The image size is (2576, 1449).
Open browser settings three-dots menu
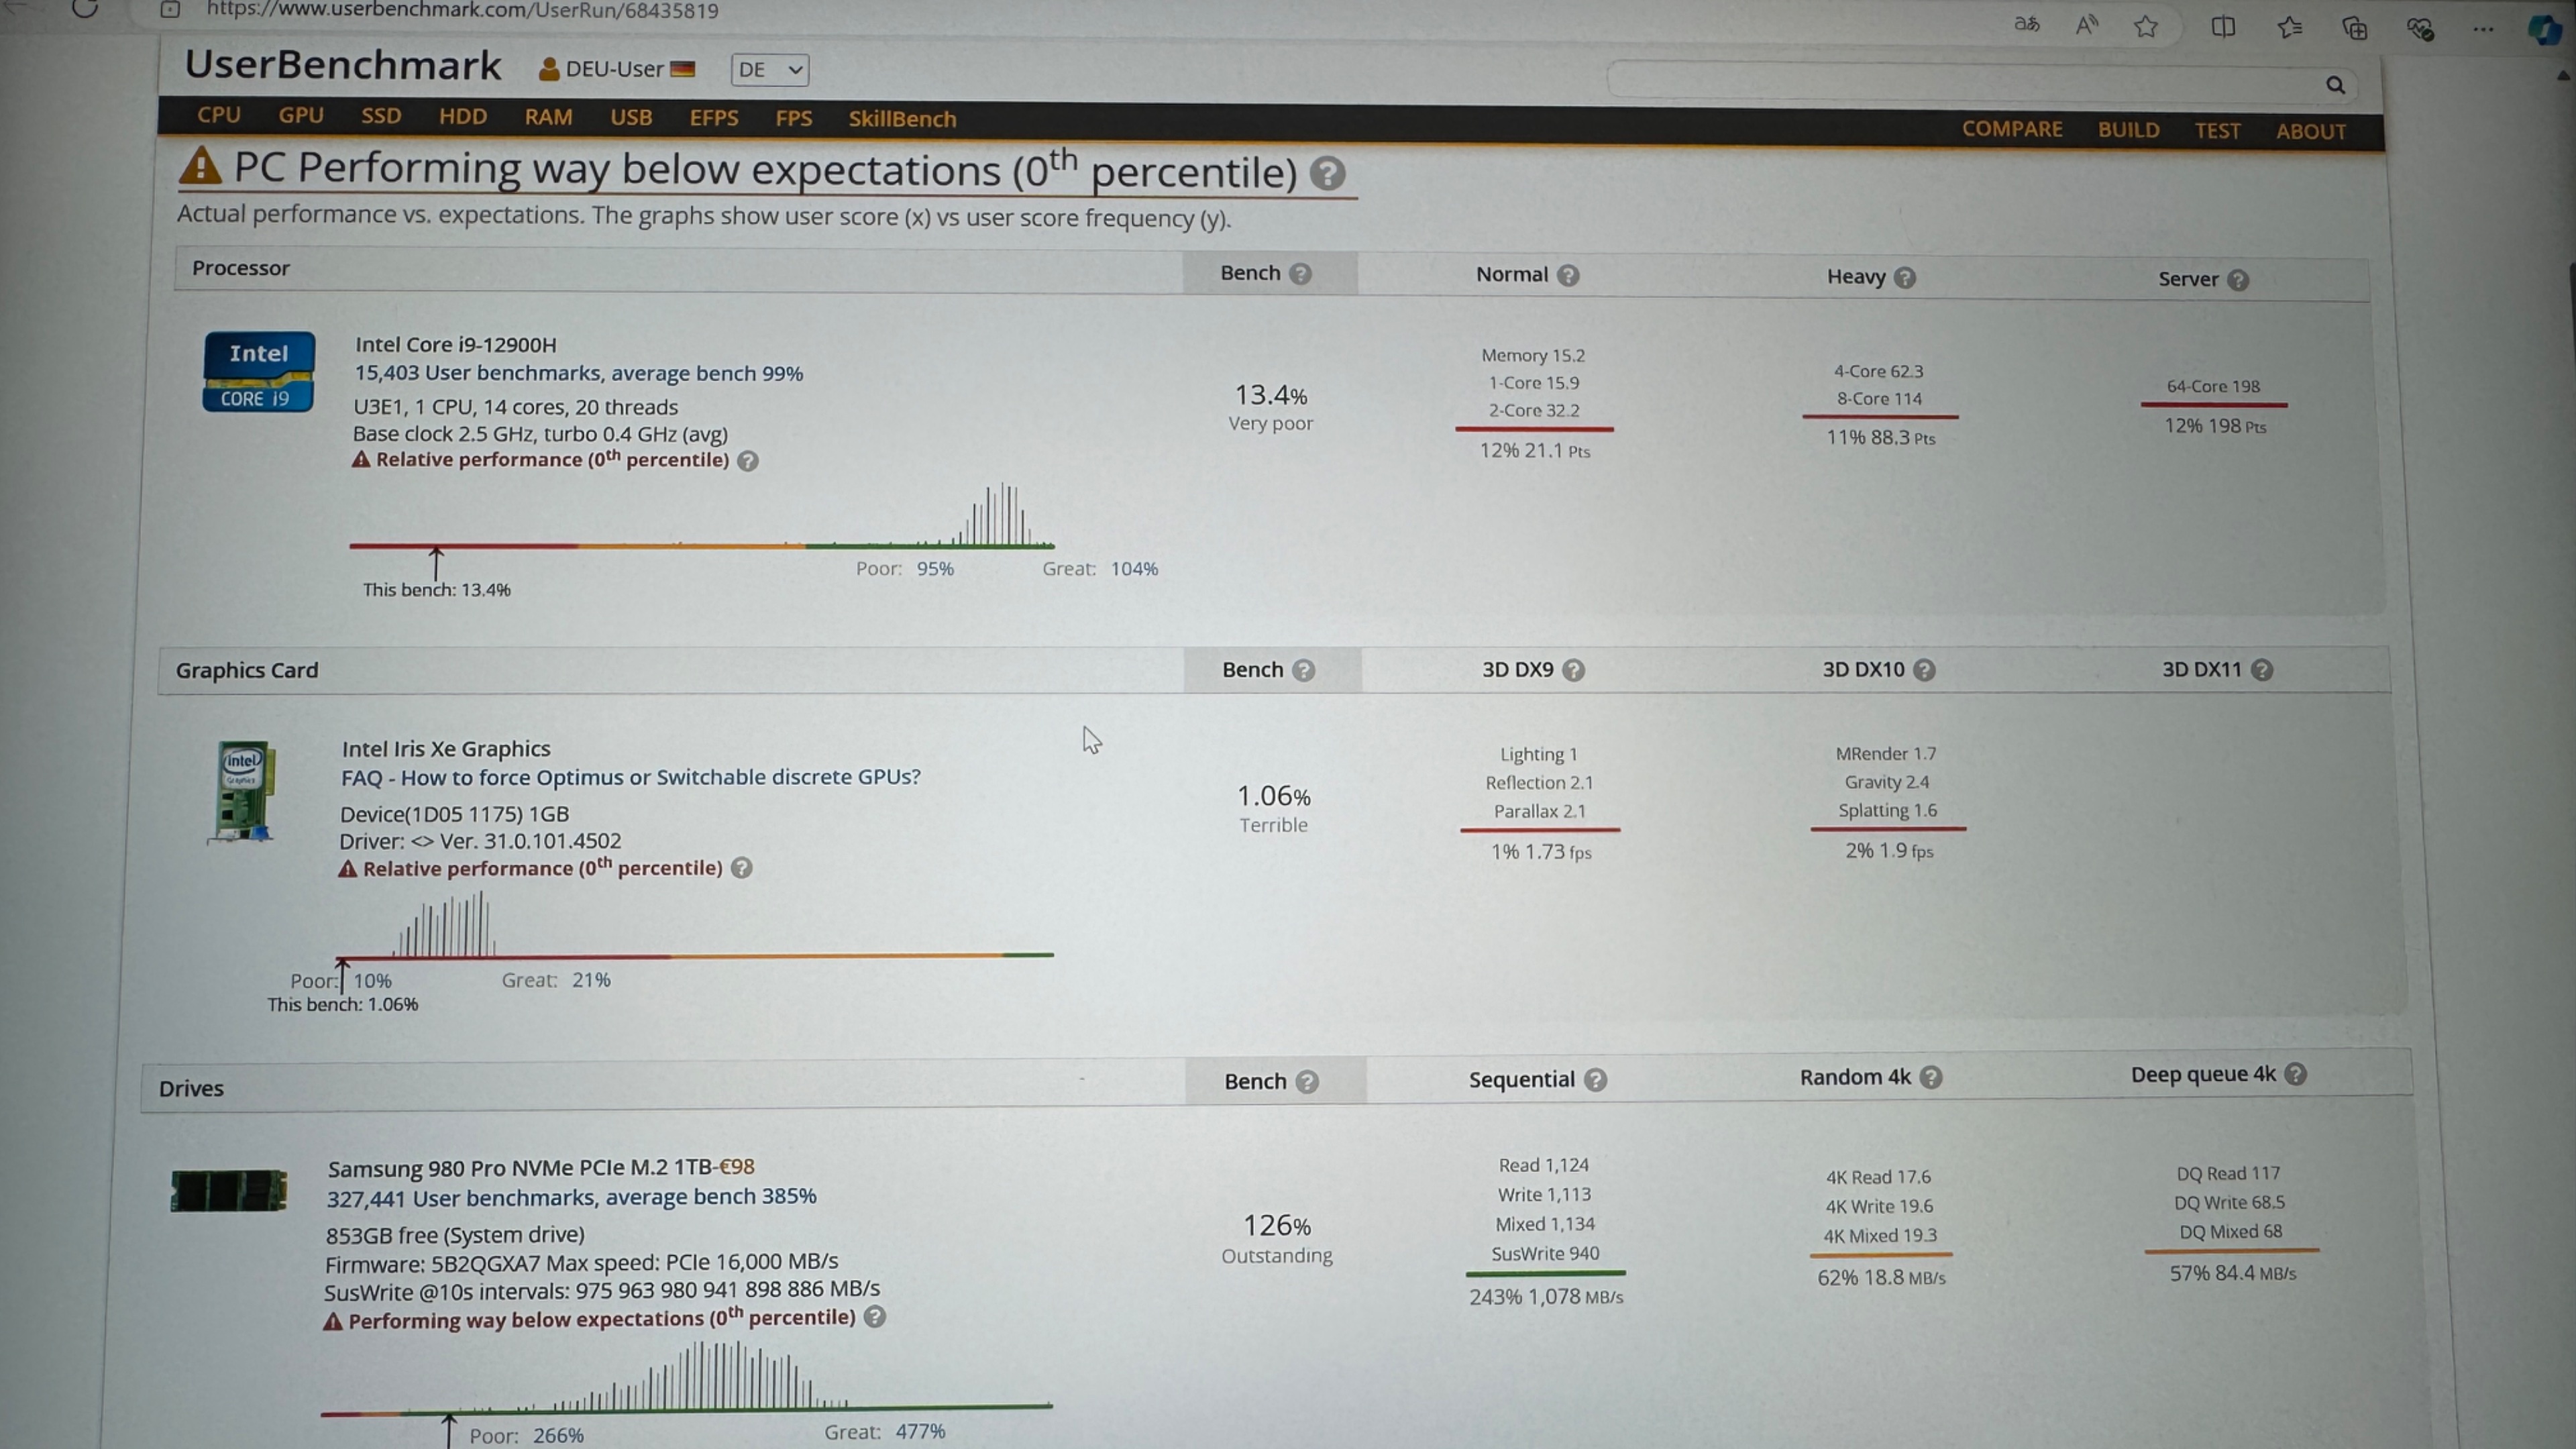(2483, 29)
